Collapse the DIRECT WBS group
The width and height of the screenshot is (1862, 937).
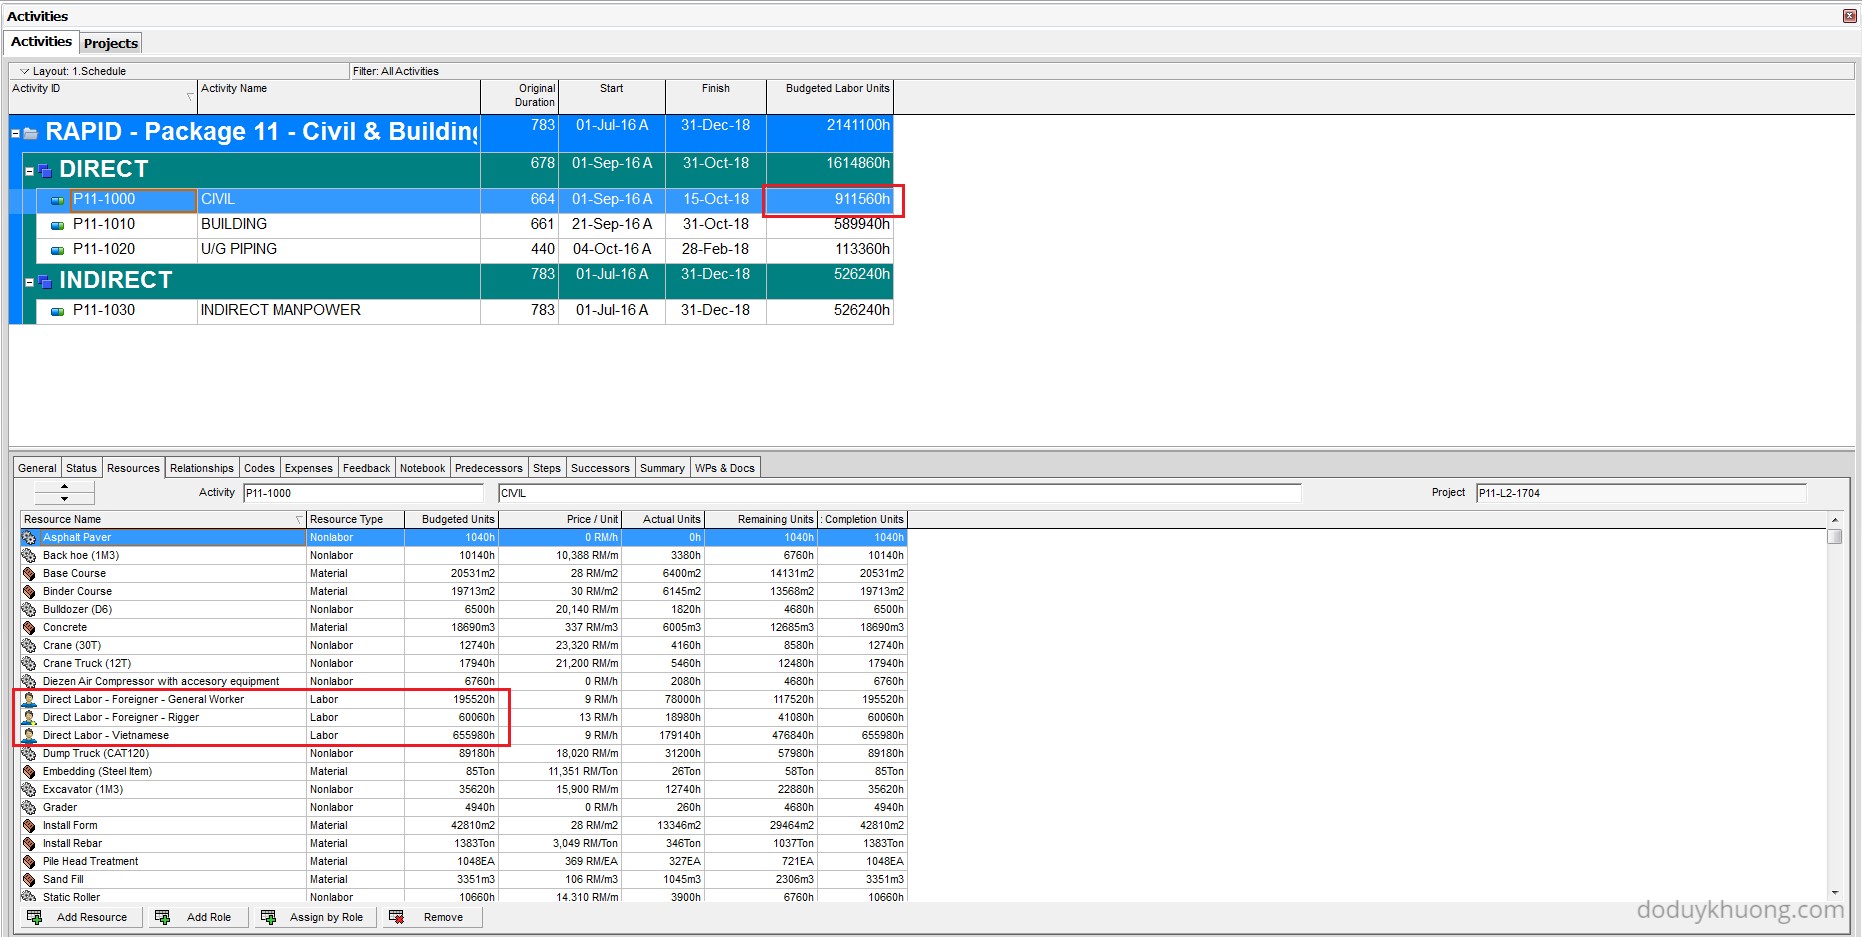point(29,171)
